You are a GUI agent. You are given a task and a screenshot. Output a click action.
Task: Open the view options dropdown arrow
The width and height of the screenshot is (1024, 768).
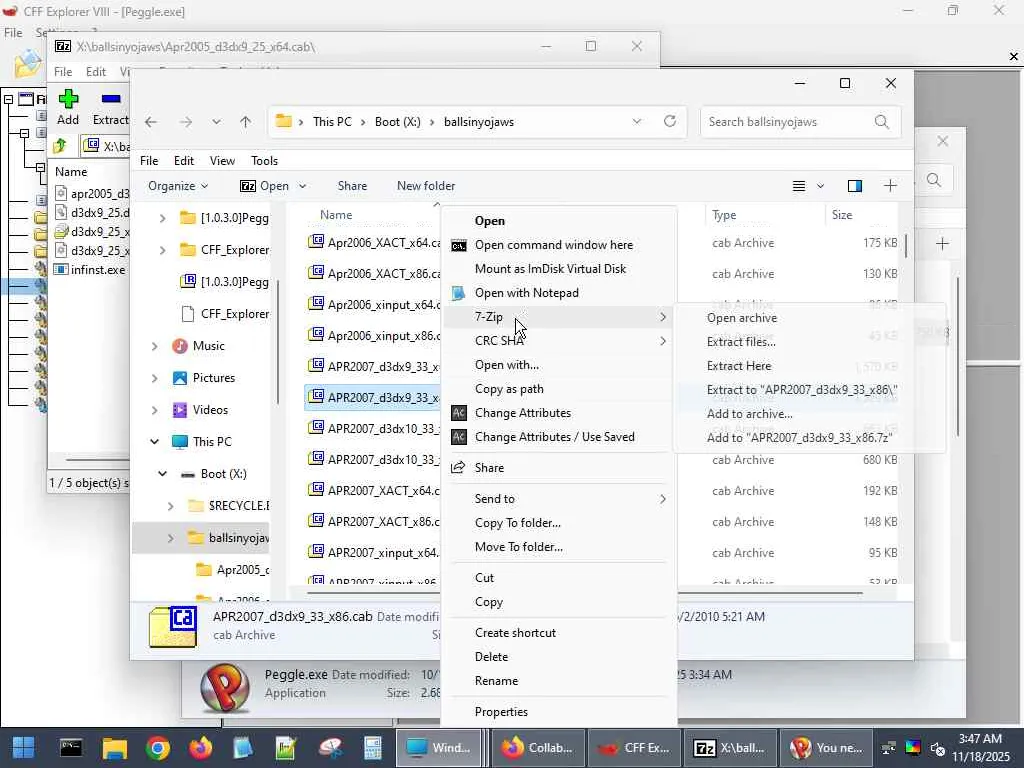(820, 186)
